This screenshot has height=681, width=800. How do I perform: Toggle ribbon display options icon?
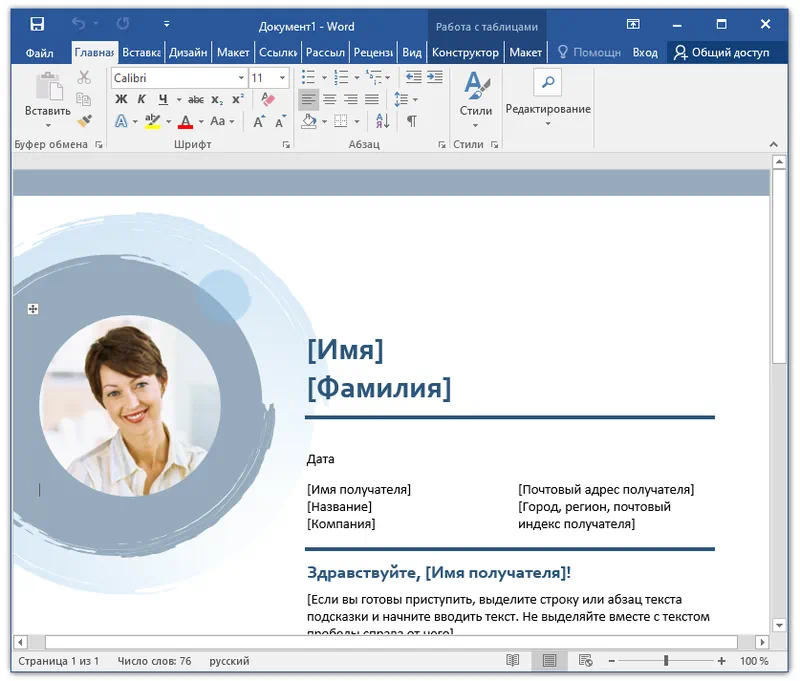pyautogui.click(x=633, y=24)
